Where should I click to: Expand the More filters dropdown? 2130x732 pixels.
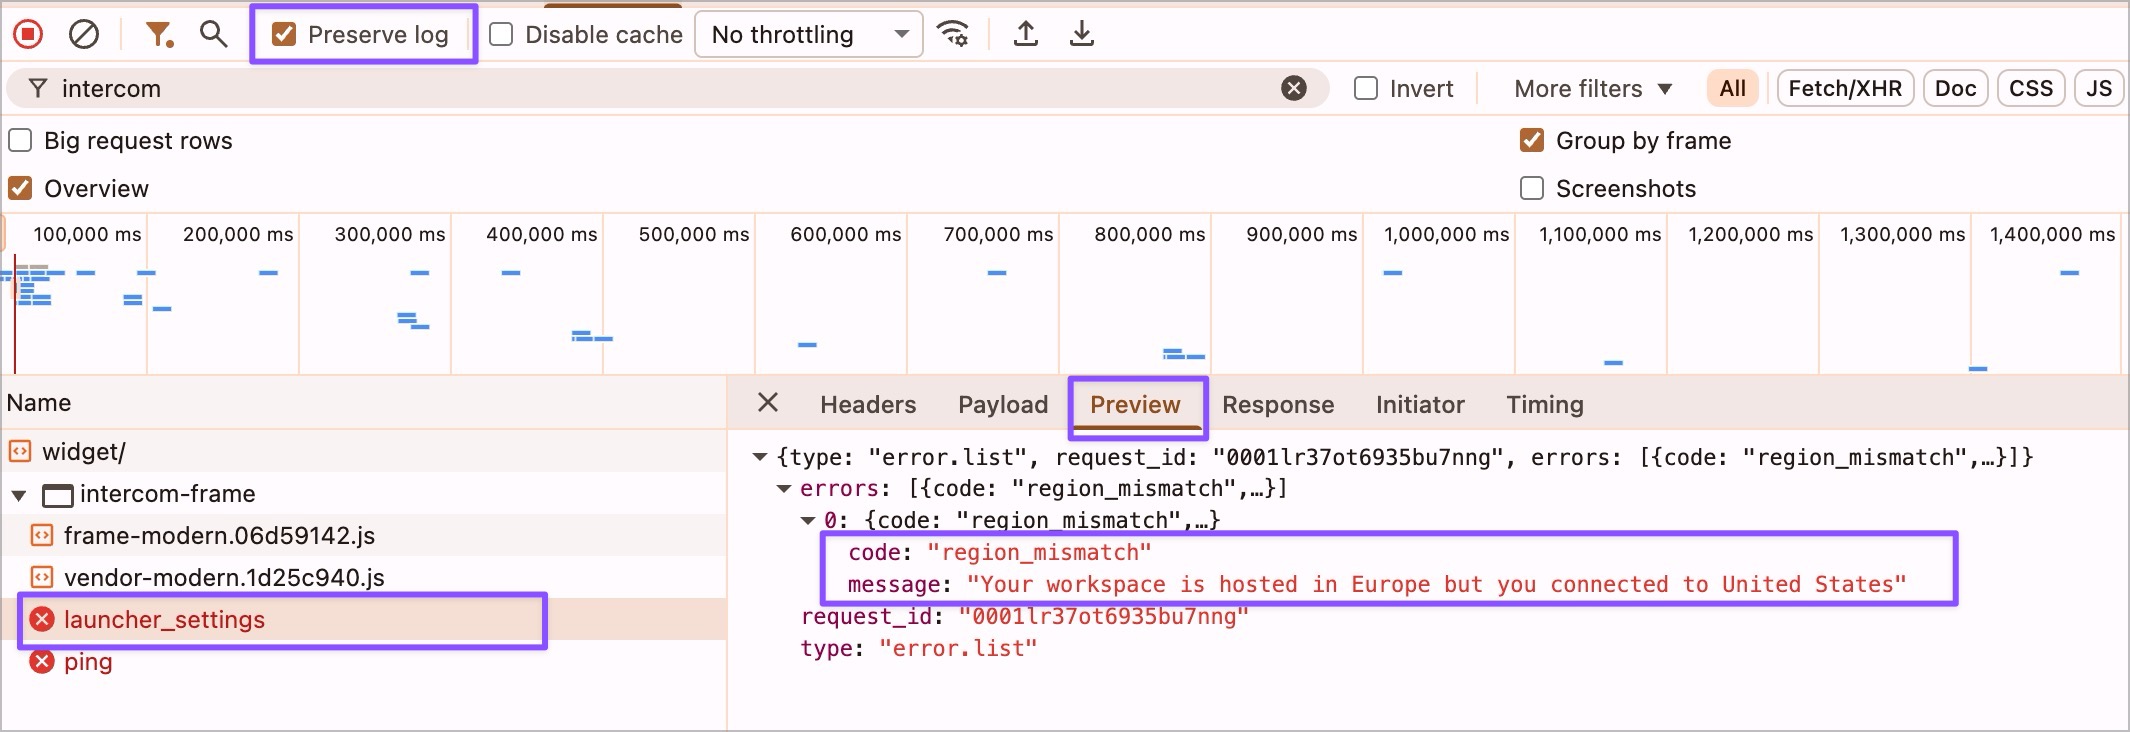[1593, 89]
